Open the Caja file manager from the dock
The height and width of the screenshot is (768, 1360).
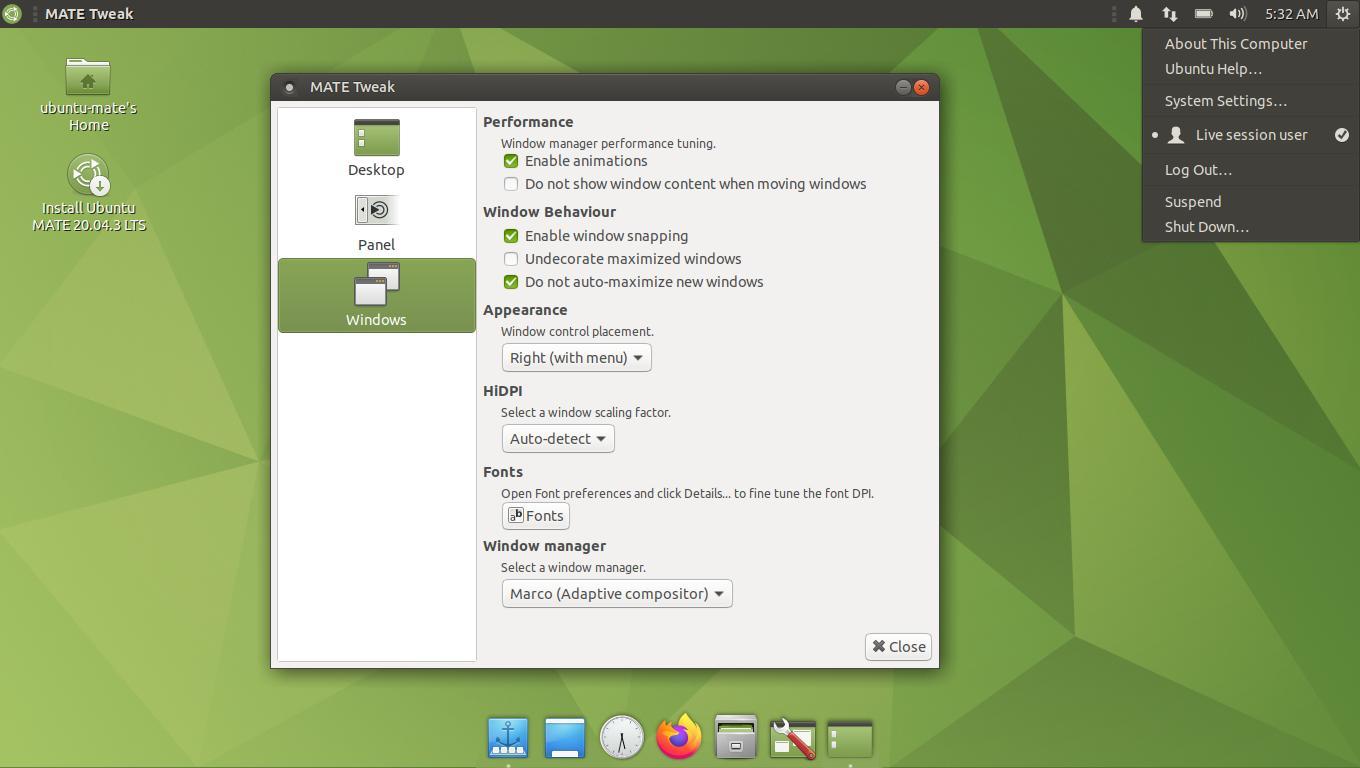735,737
